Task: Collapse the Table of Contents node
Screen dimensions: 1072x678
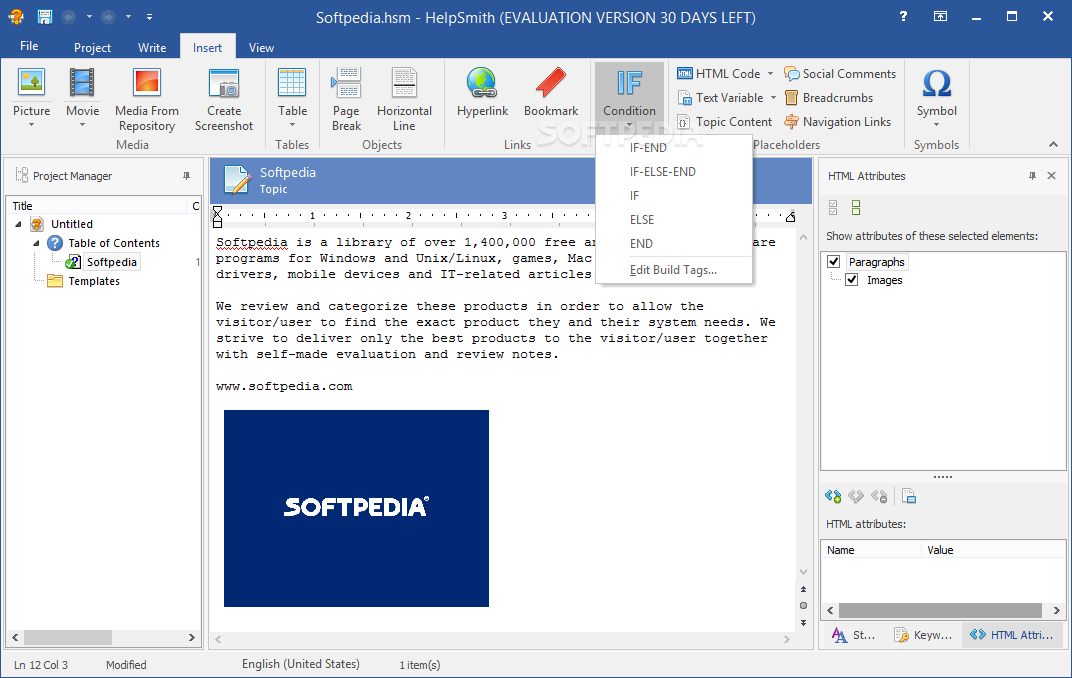Action: [36, 243]
